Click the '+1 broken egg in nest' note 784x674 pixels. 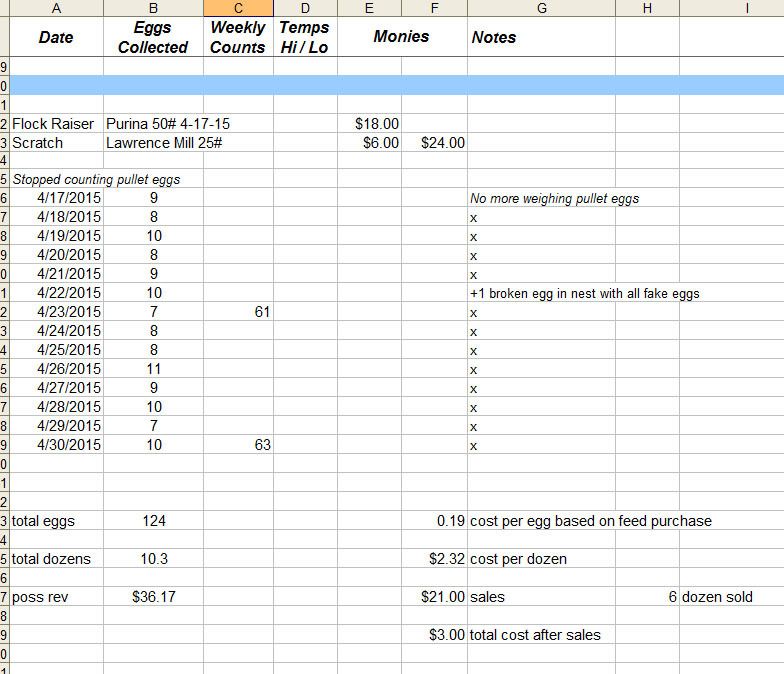(x=584, y=294)
